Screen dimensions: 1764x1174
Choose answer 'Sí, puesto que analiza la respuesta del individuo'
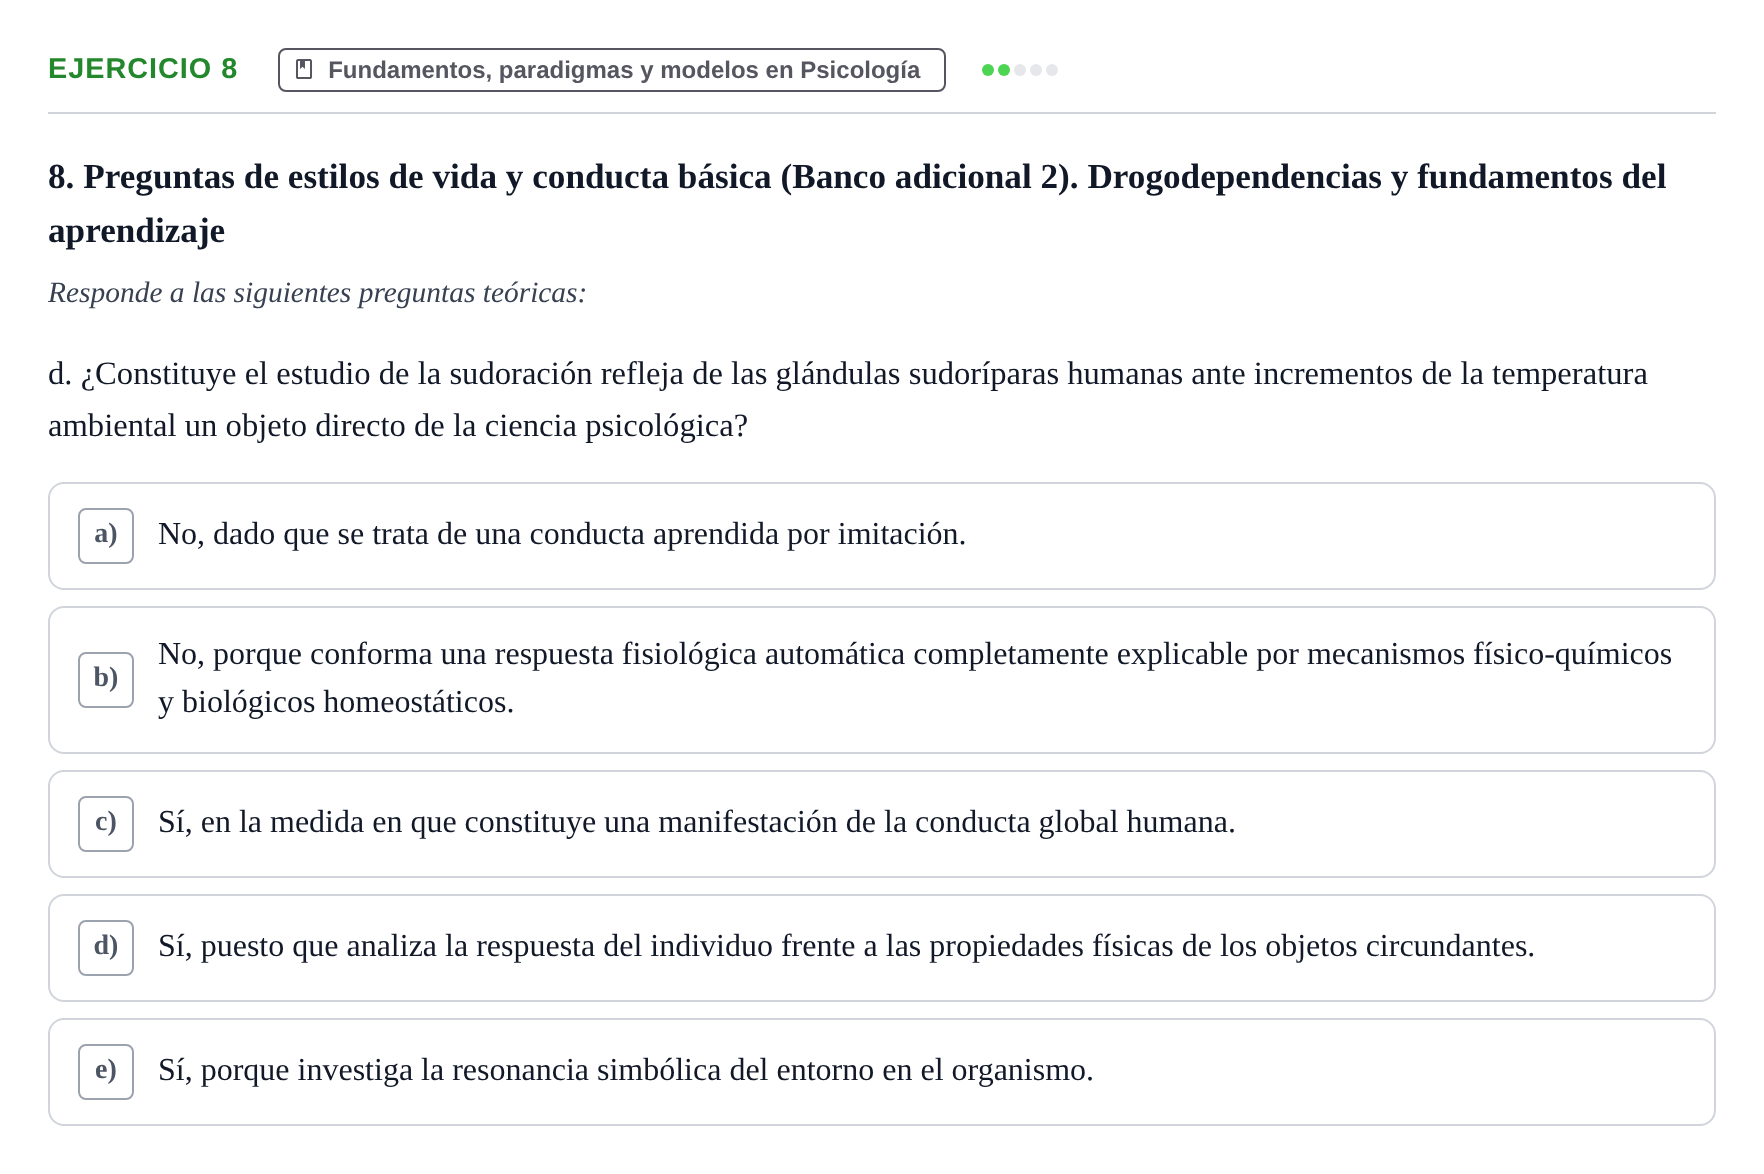881,948
